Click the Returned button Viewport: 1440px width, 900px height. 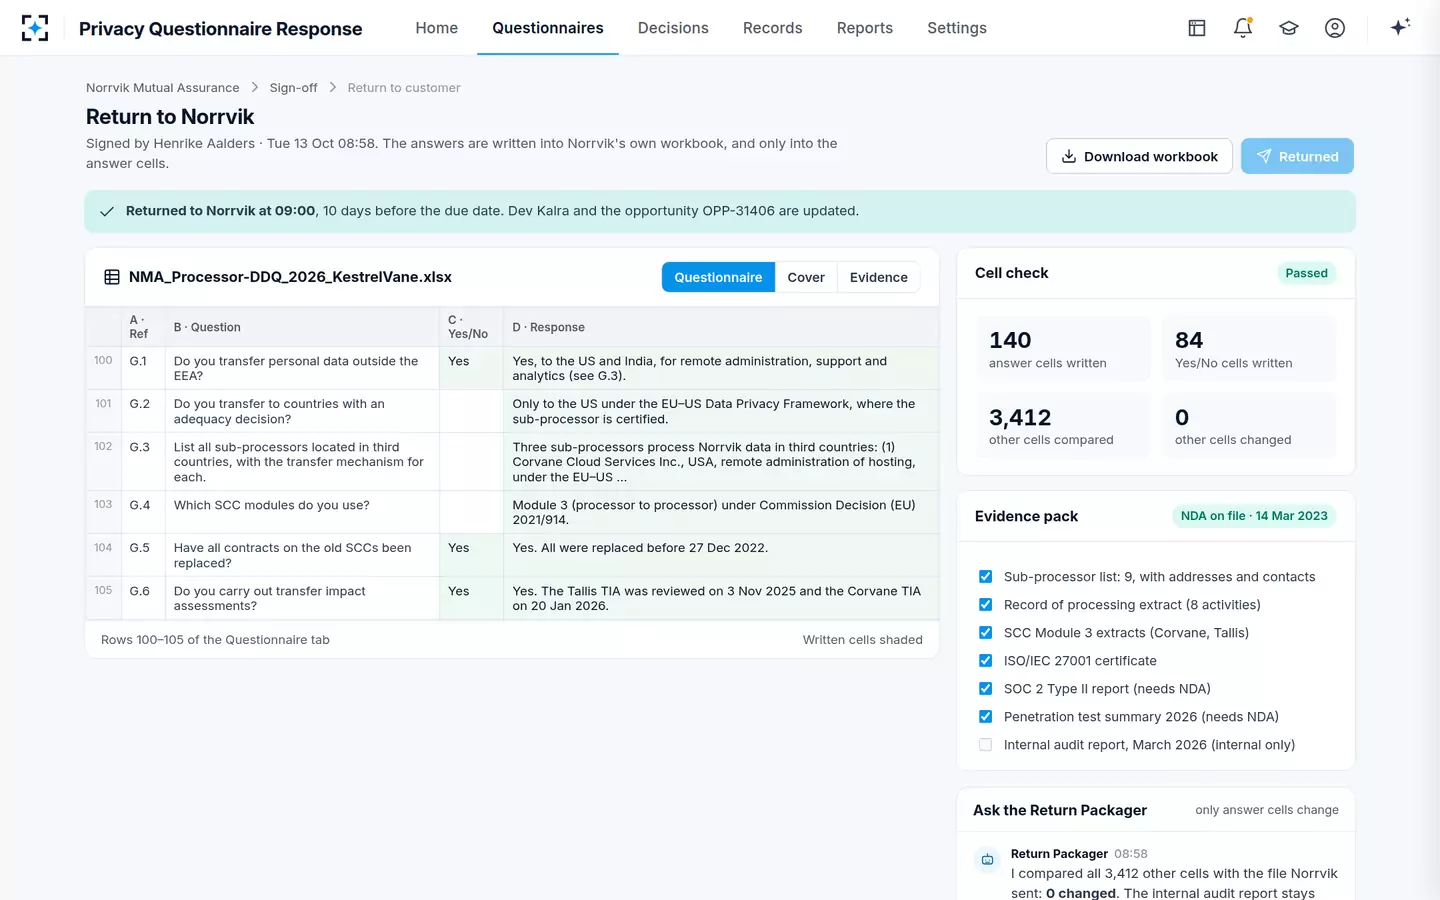1297,156
